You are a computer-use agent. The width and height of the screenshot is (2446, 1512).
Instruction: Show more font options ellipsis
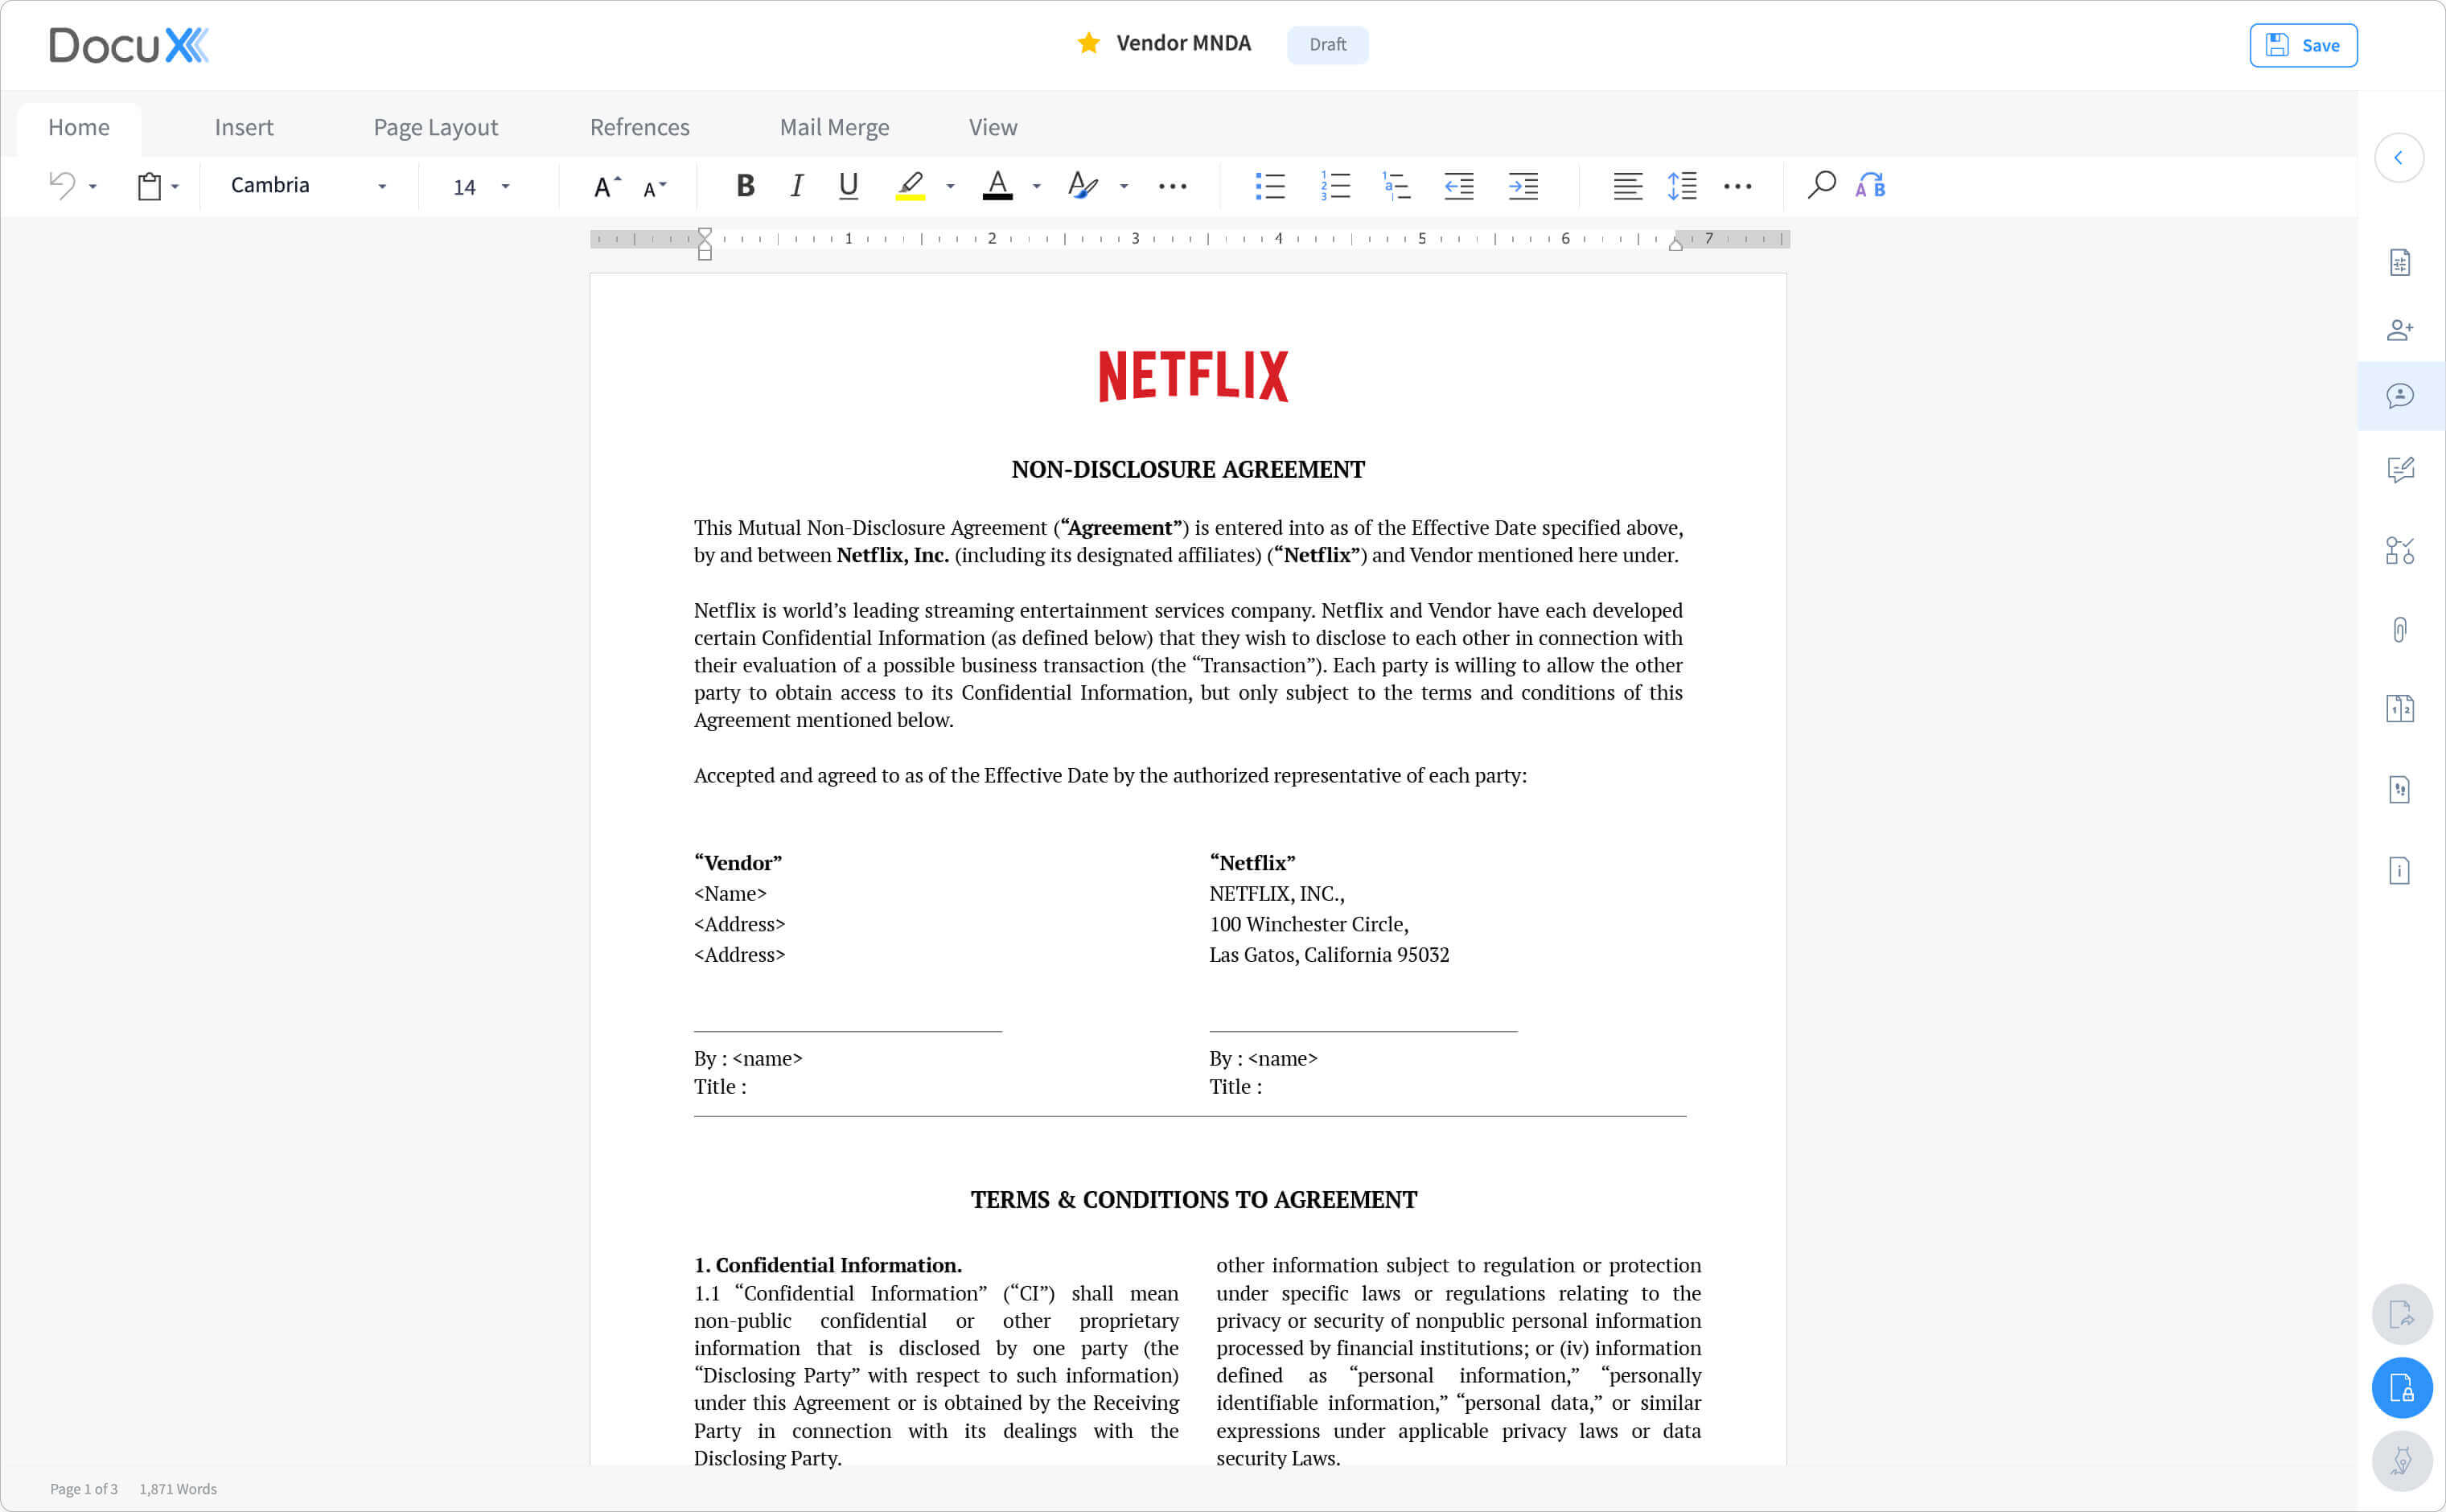(1173, 187)
